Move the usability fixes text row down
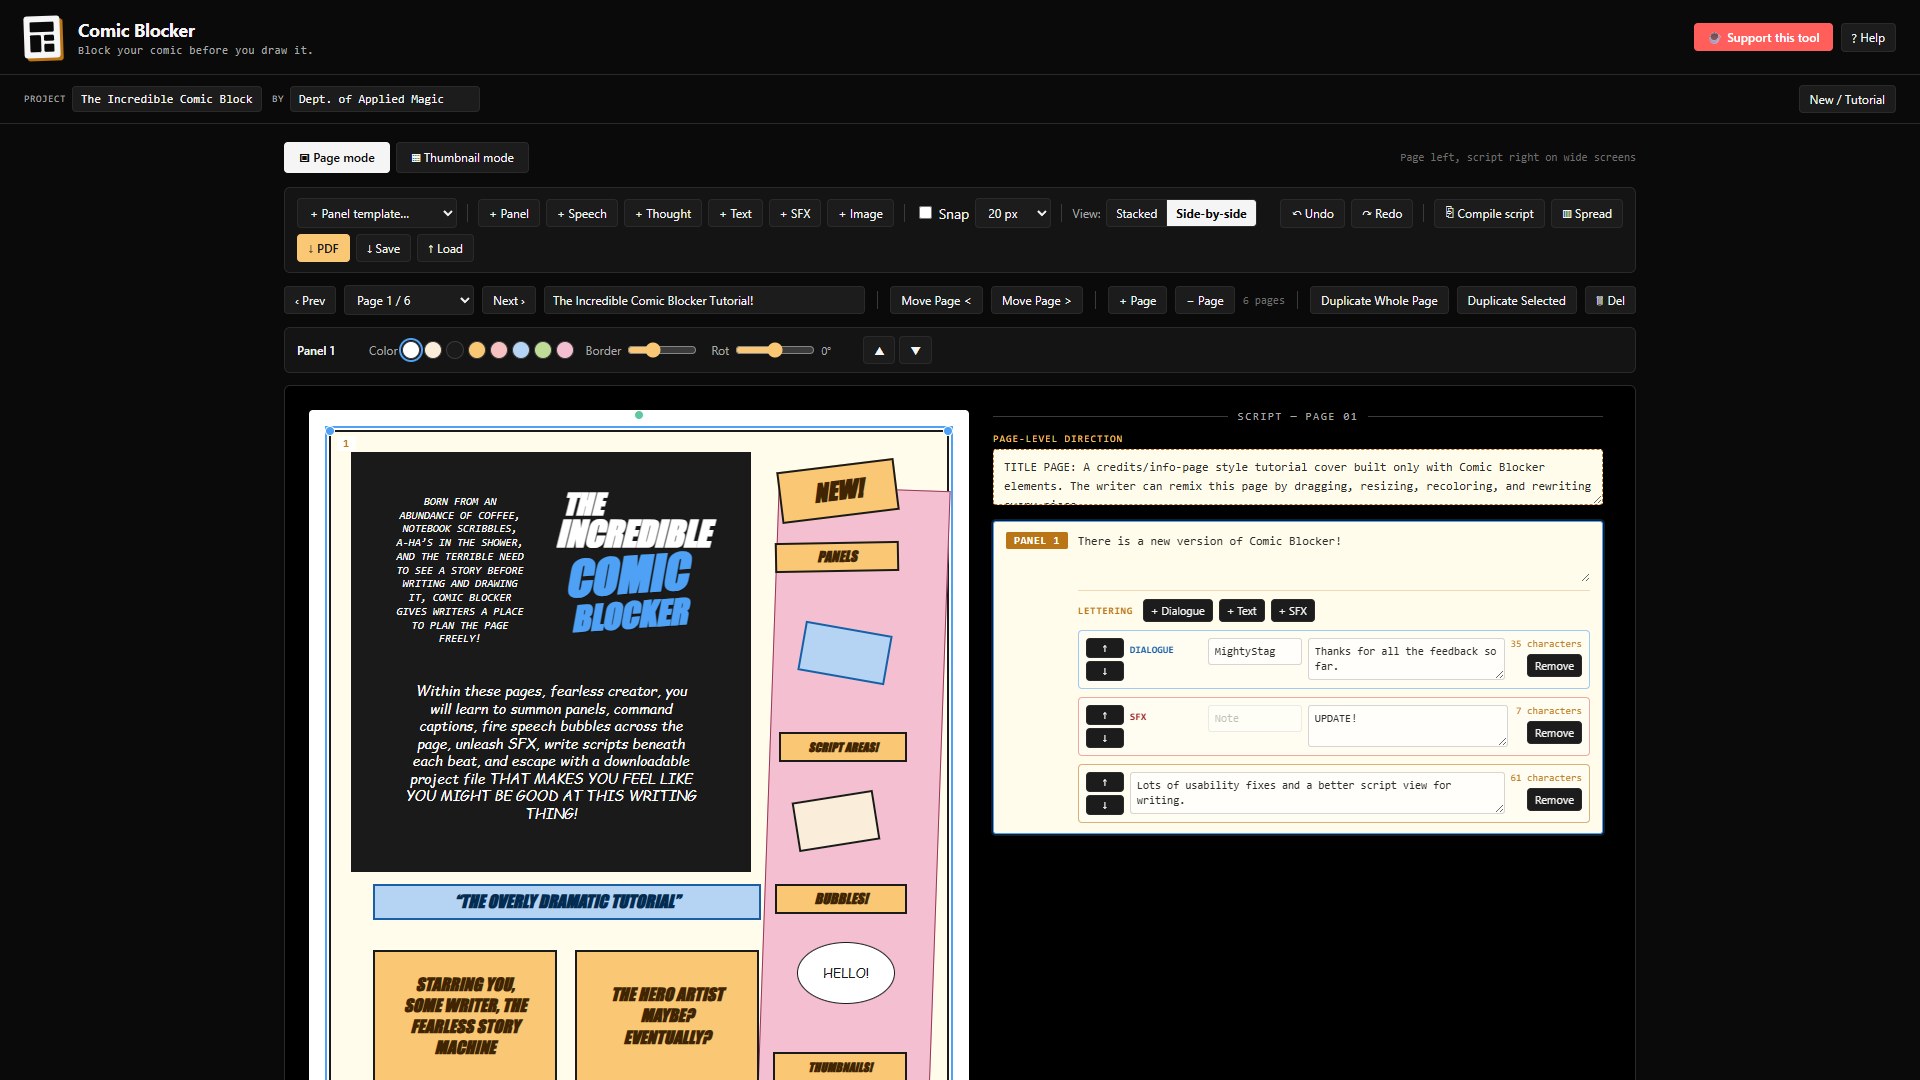 [x=1104, y=805]
